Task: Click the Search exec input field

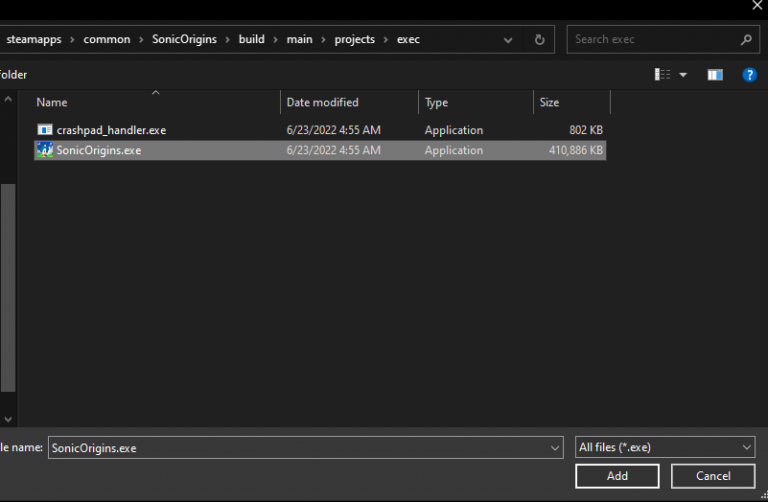Action: pos(653,40)
